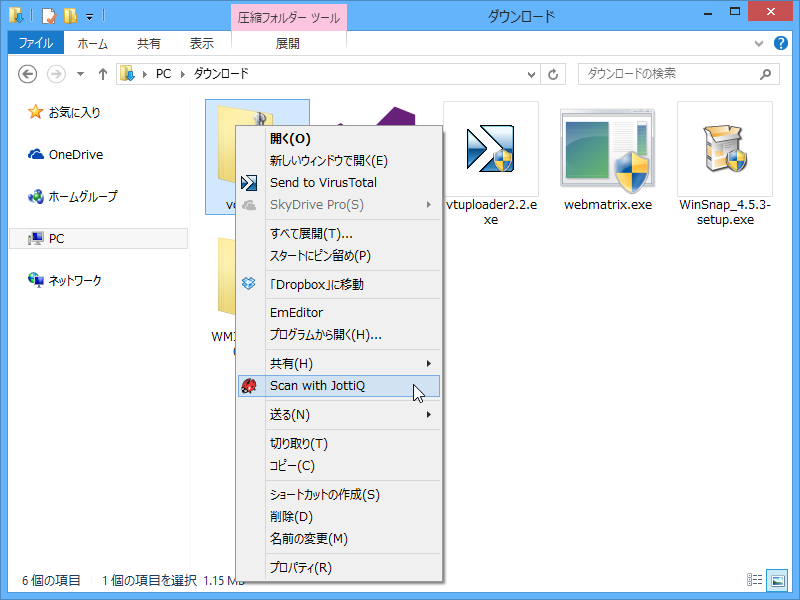Click the JottiQ ladybug icon in the context menu
Image resolution: width=800 pixels, height=600 pixels.
pyautogui.click(x=249, y=386)
